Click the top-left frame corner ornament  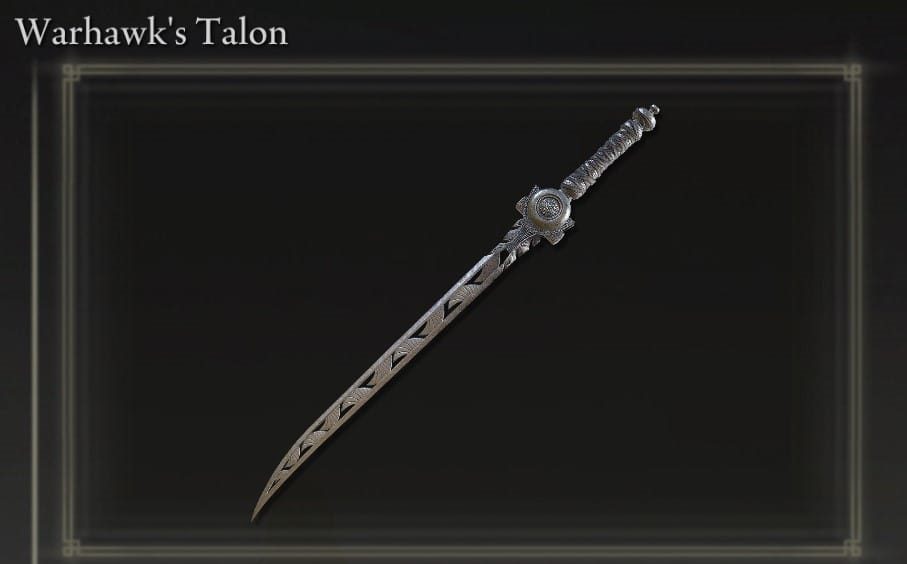point(71,72)
